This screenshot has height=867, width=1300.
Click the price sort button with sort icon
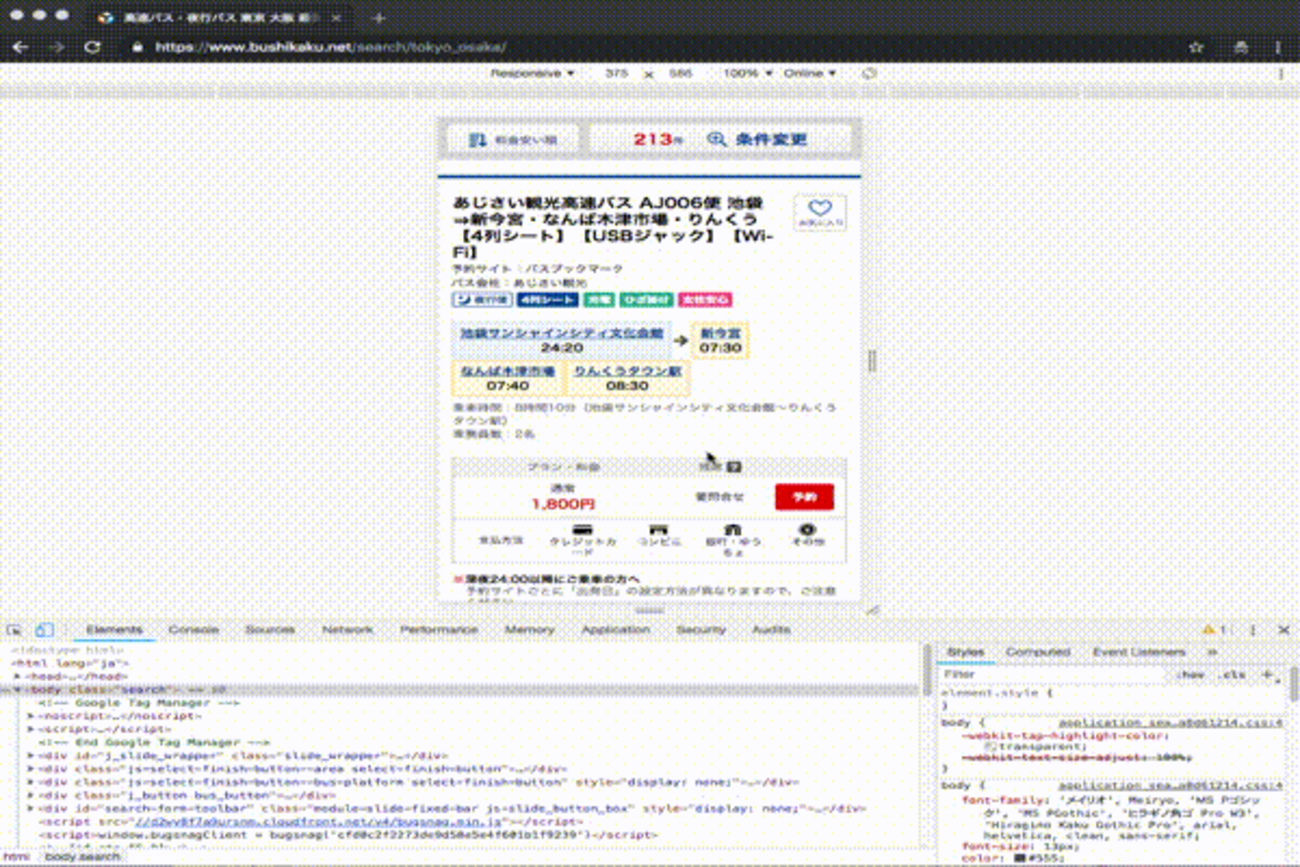coord(512,140)
